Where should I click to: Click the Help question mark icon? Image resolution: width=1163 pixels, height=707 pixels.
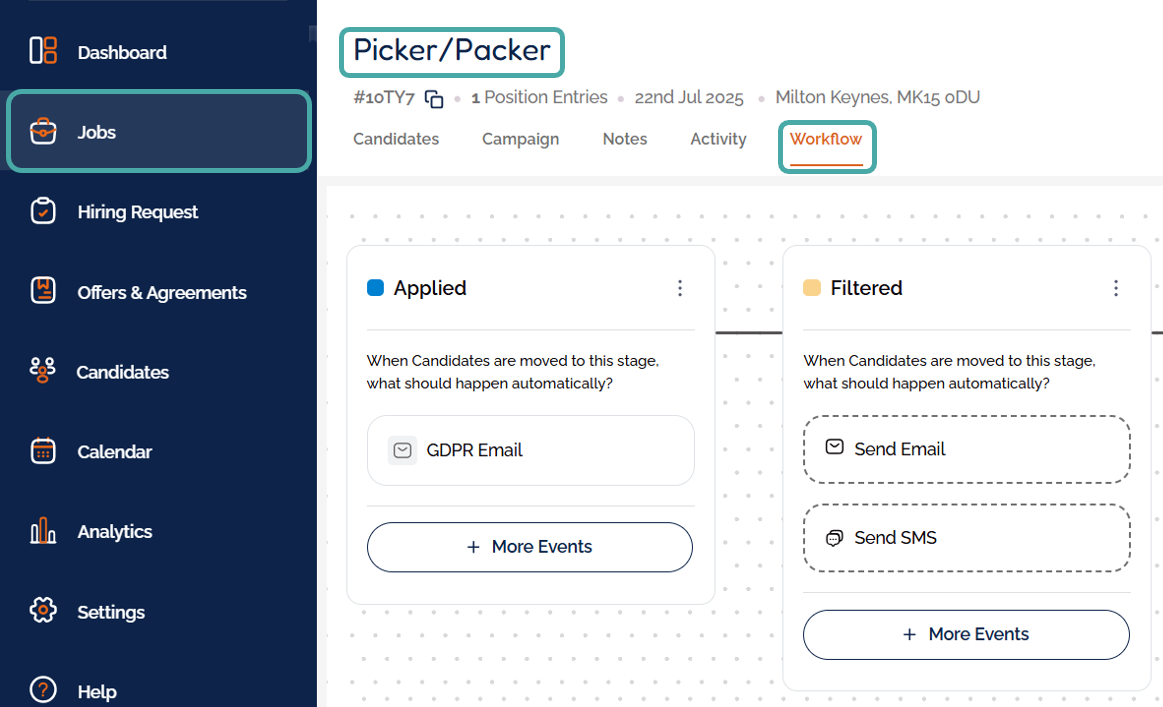[x=43, y=690]
